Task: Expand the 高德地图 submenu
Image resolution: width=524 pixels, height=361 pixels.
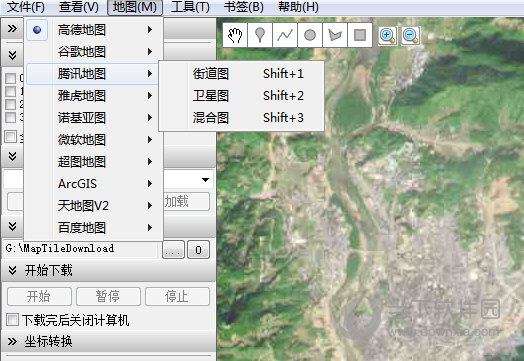Action: coord(94,30)
